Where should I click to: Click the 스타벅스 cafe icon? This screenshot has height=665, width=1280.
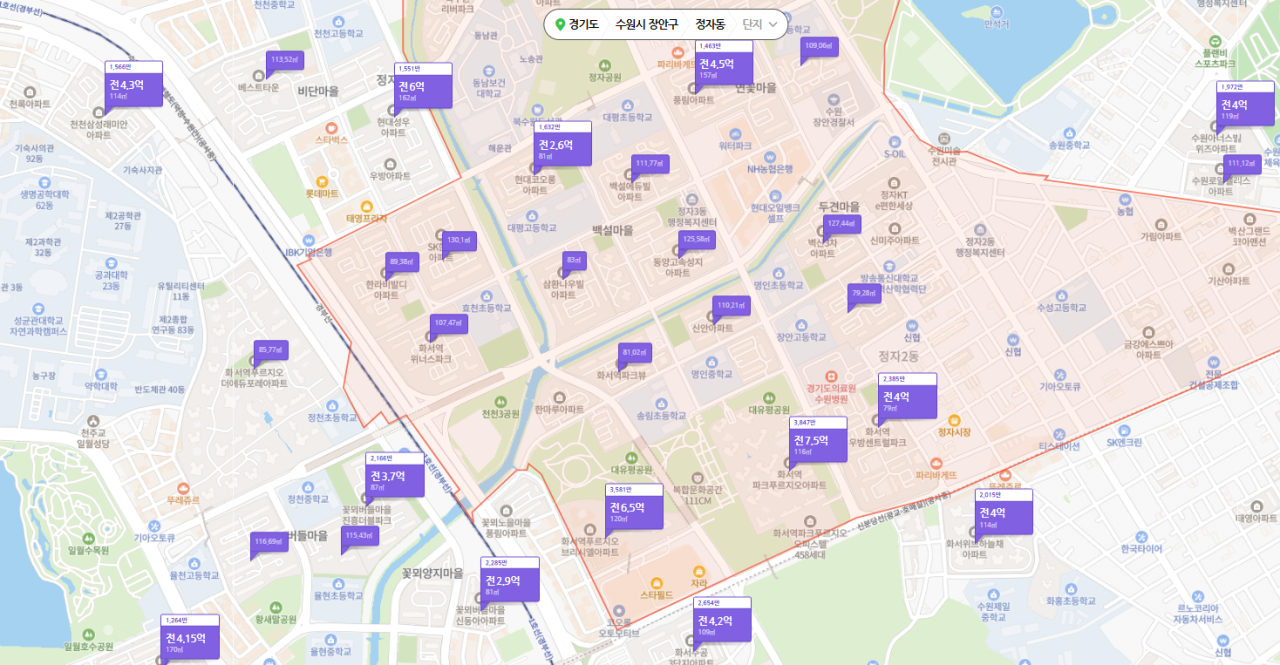(332, 127)
